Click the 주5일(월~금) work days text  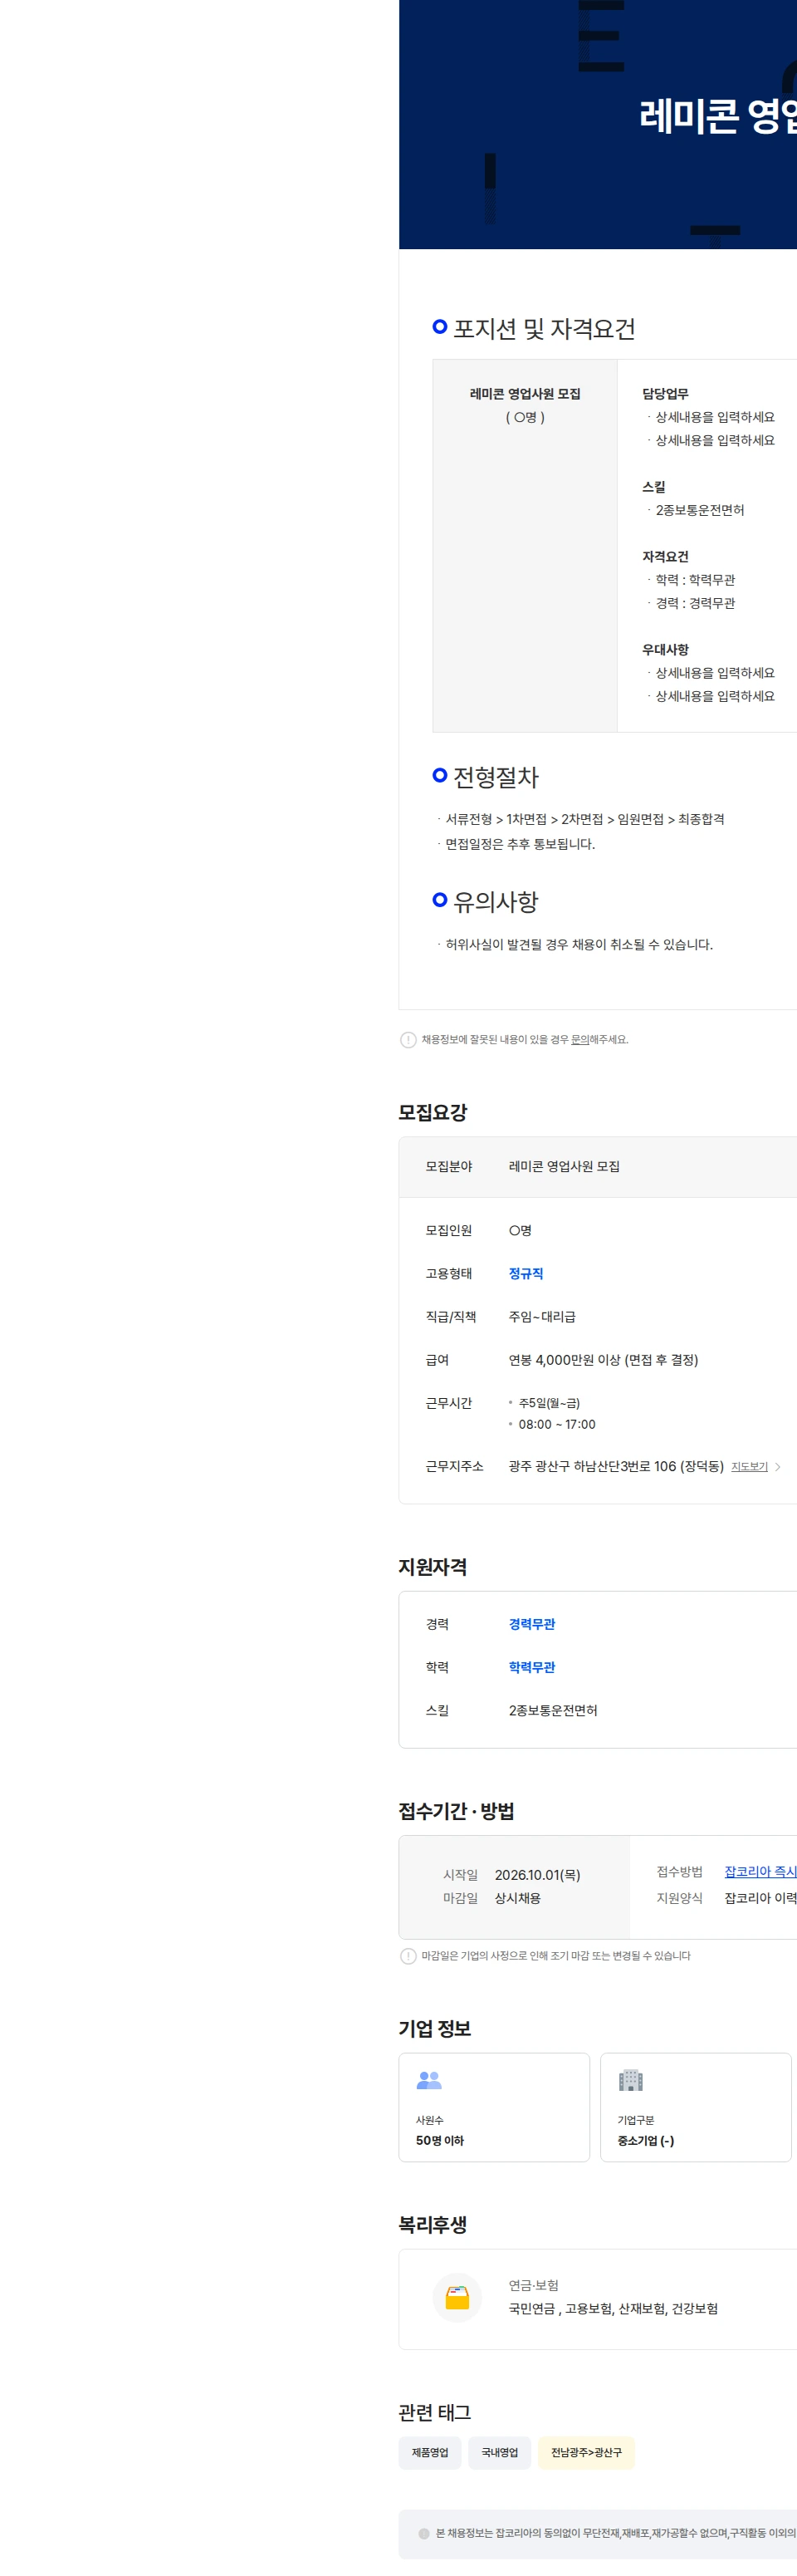[549, 1403]
